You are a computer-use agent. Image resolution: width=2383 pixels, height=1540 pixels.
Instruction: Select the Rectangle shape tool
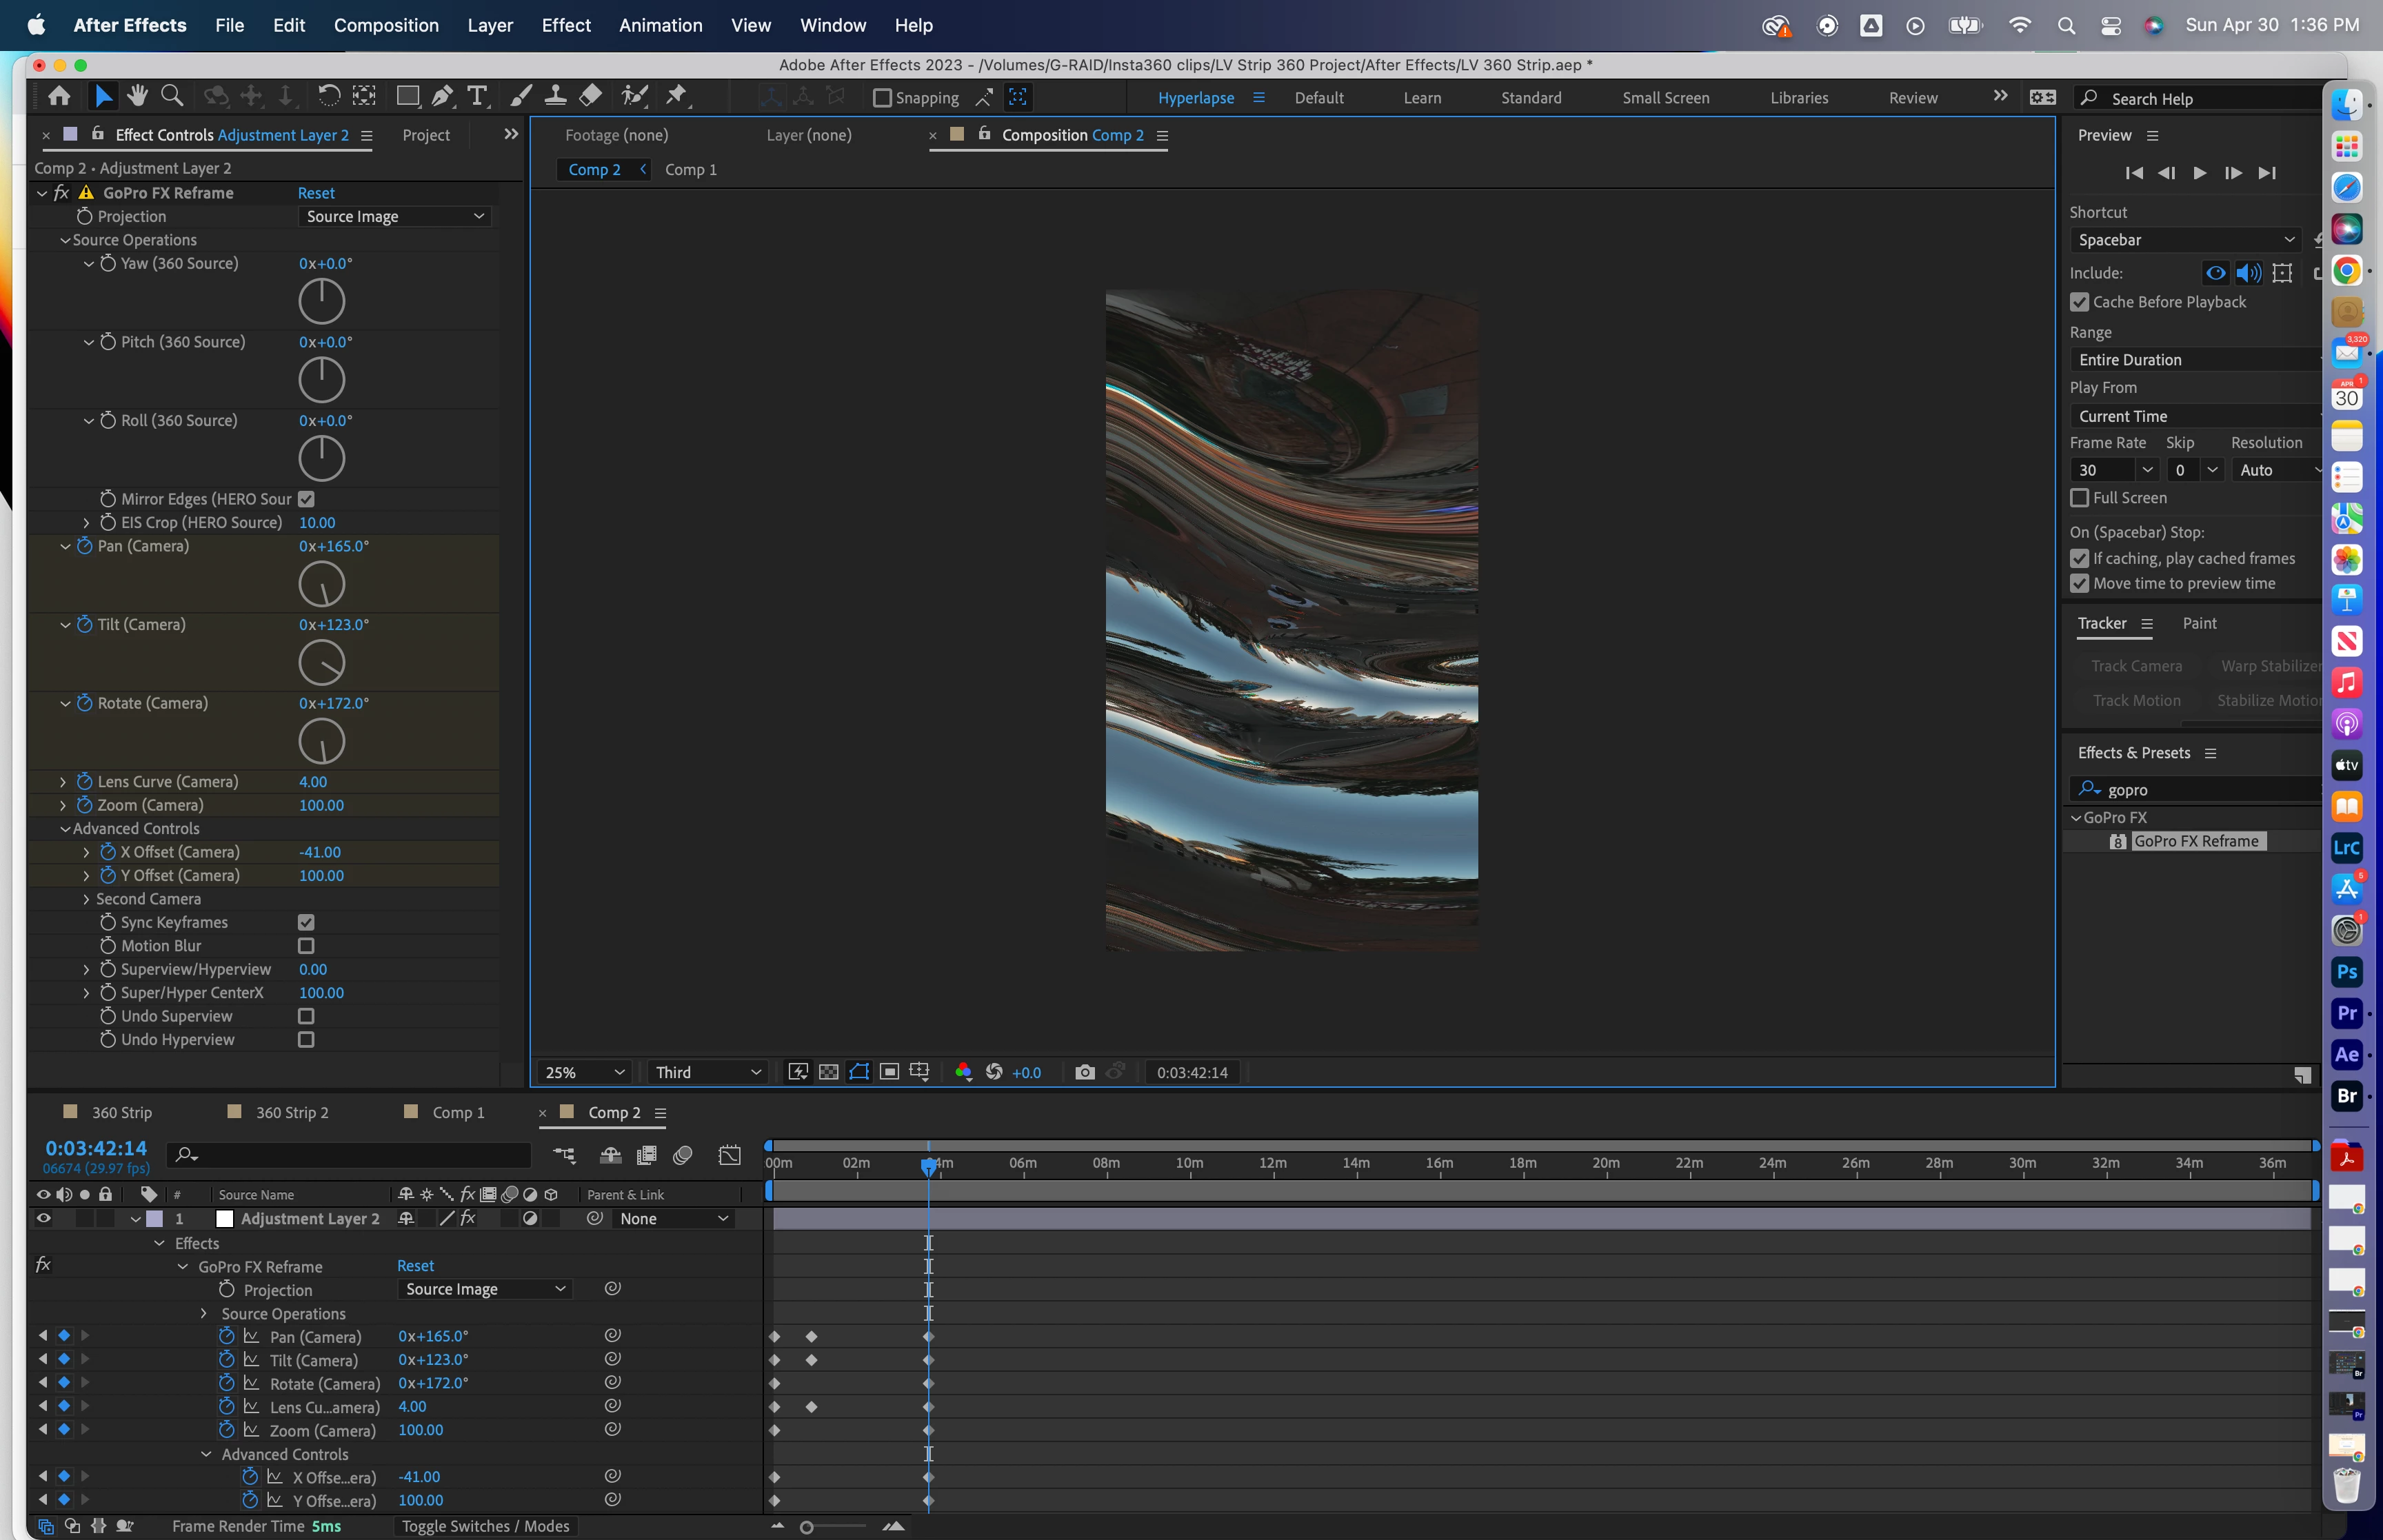point(407,96)
